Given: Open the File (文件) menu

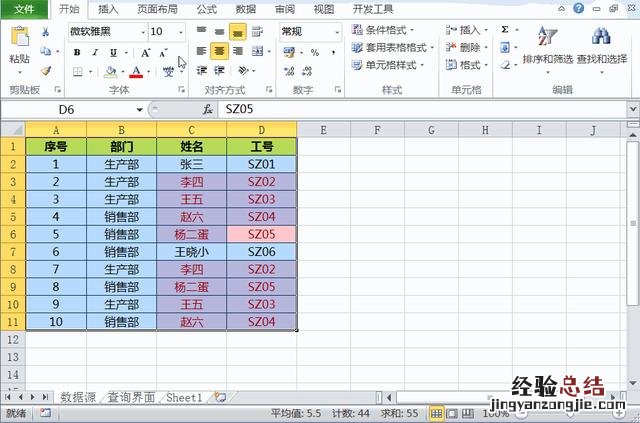Looking at the screenshot, I should pyautogui.click(x=24, y=9).
